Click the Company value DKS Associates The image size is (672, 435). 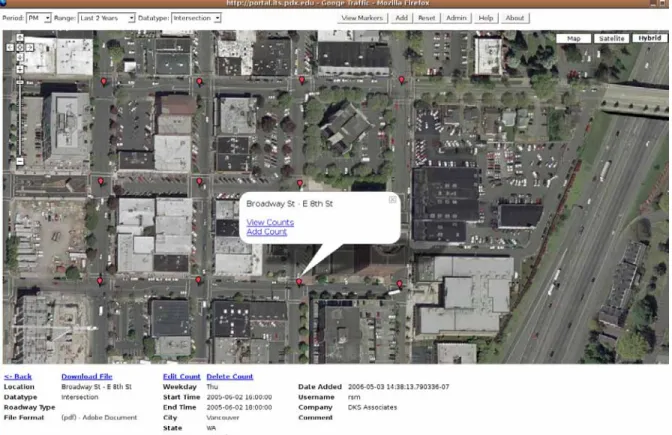pos(372,407)
